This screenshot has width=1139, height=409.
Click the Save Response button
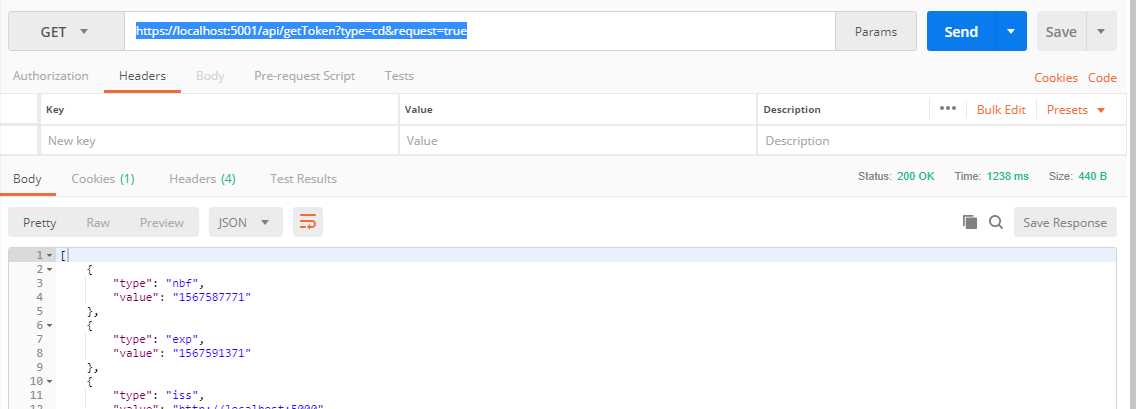(1065, 222)
